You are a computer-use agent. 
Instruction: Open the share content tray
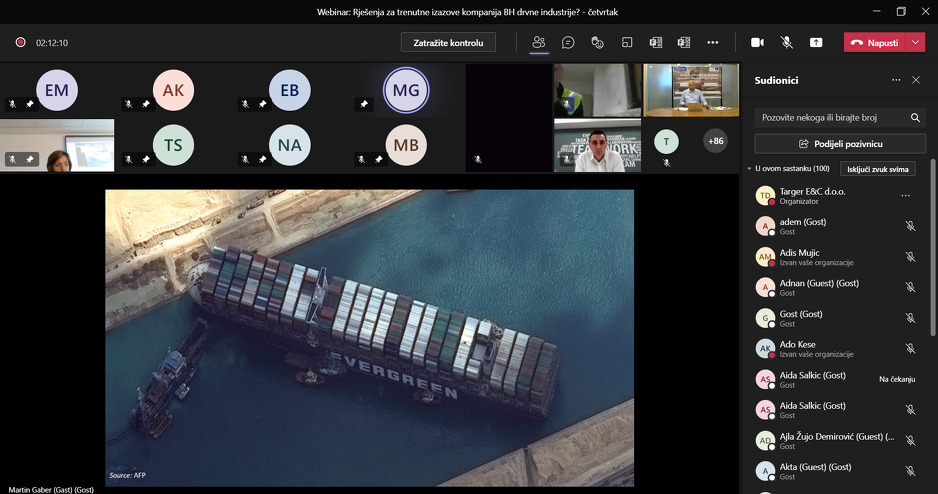(816, 42)
